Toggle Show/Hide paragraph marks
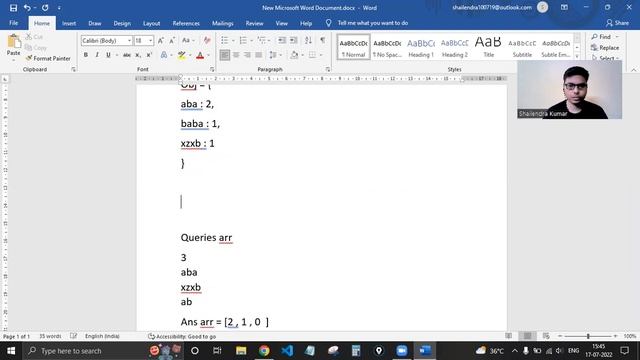 coord(323,40)
